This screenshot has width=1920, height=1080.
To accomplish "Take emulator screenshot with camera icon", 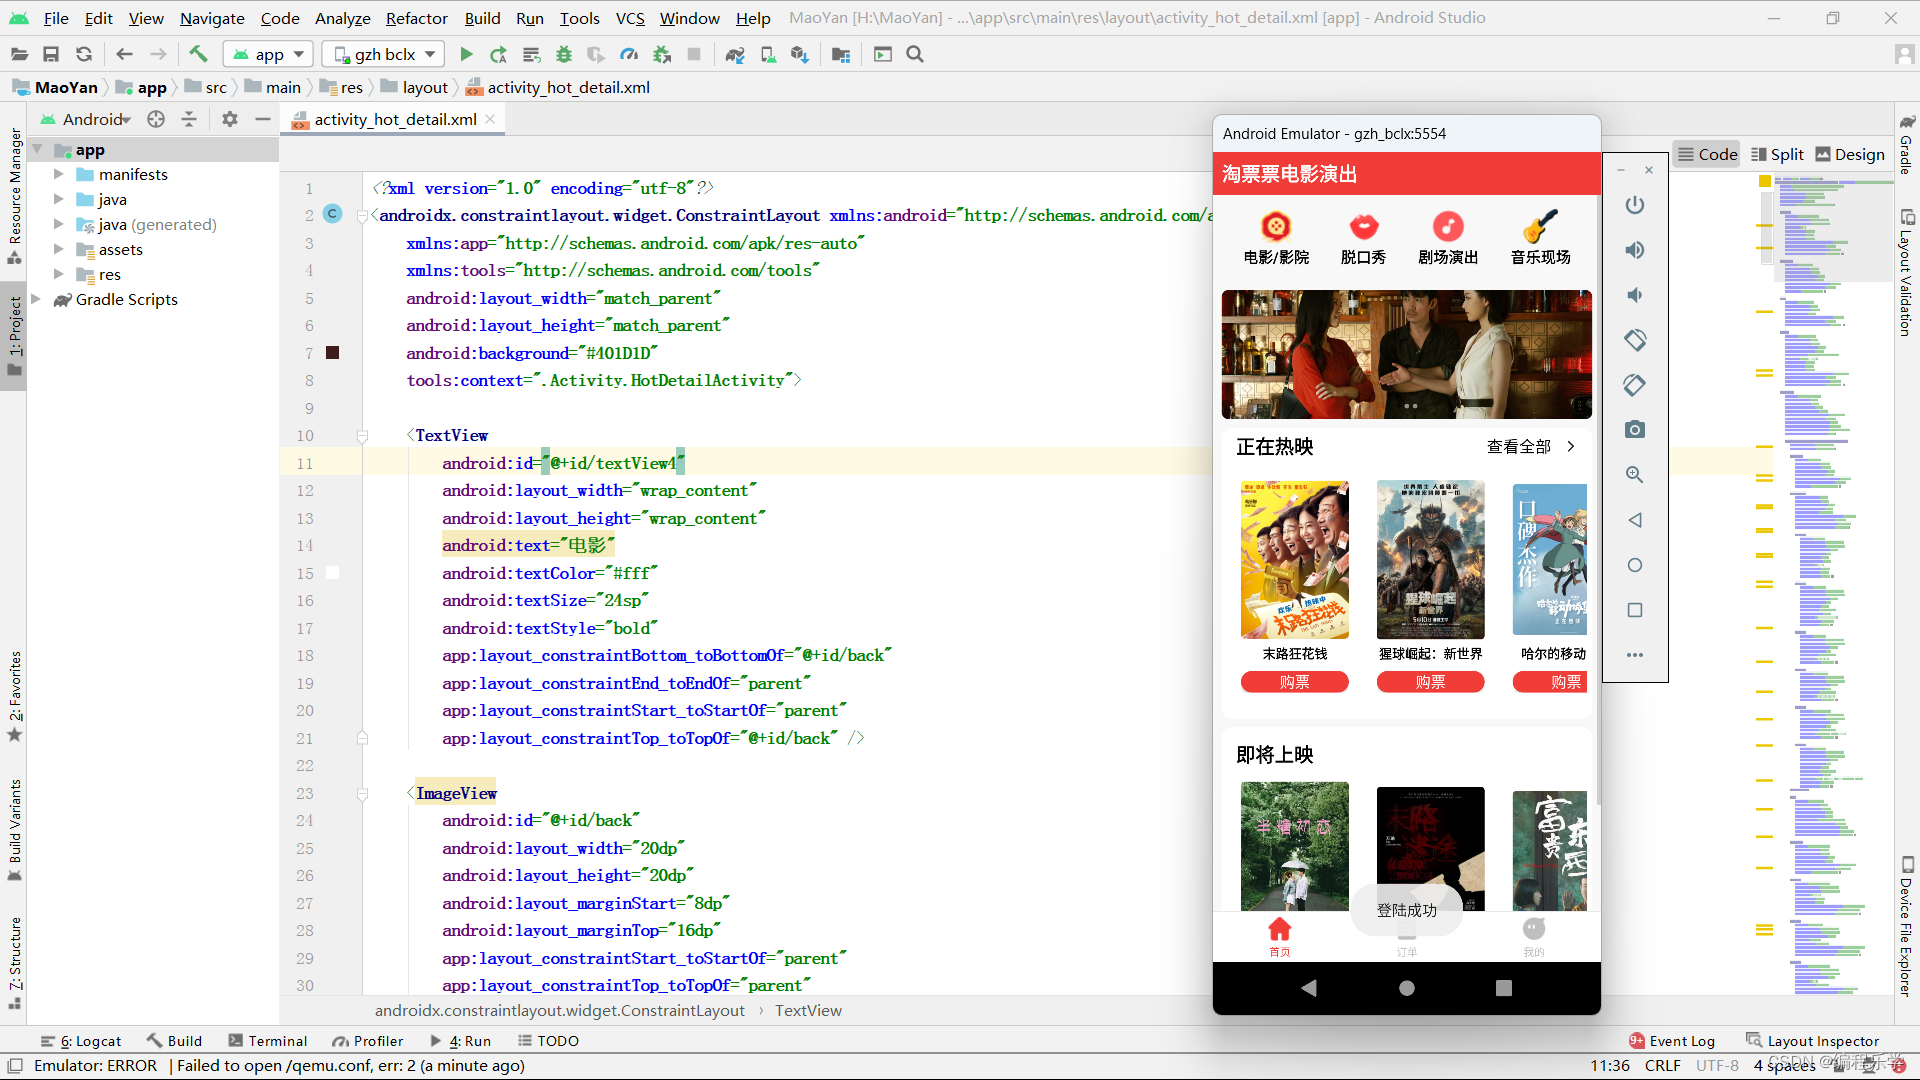I will 1634,430.
